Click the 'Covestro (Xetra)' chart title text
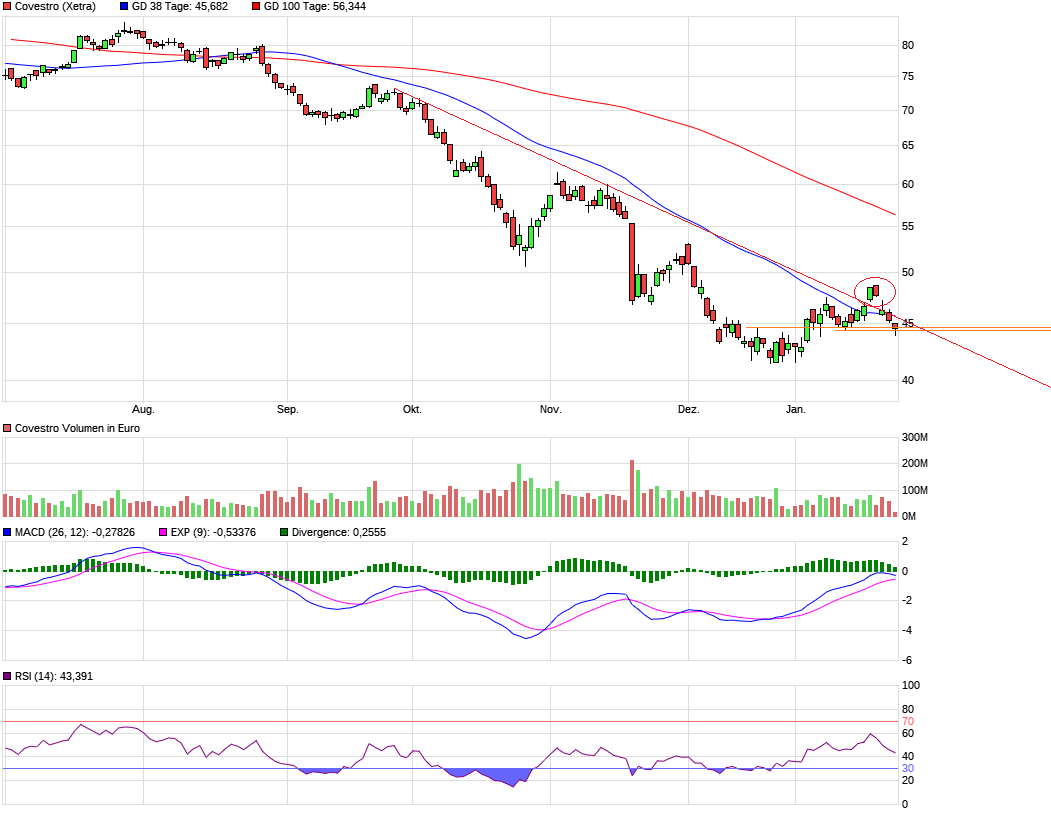This screenshot has height=814, width=1051. 55,7
